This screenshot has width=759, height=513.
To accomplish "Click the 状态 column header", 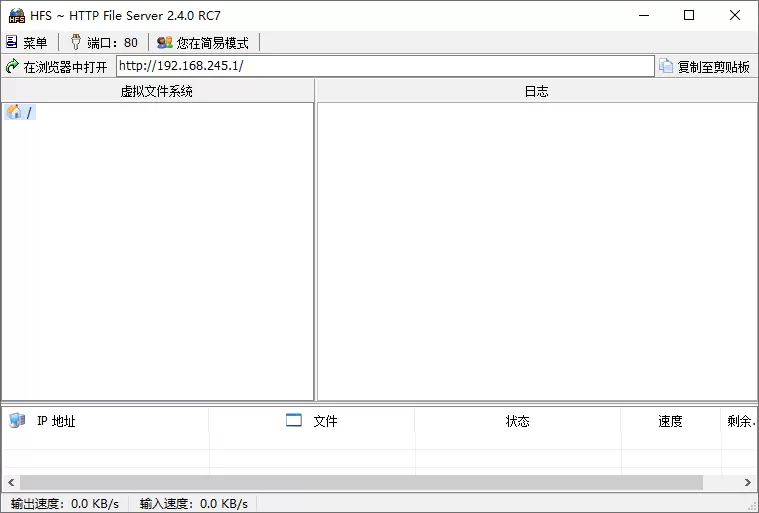I will 518,421.
